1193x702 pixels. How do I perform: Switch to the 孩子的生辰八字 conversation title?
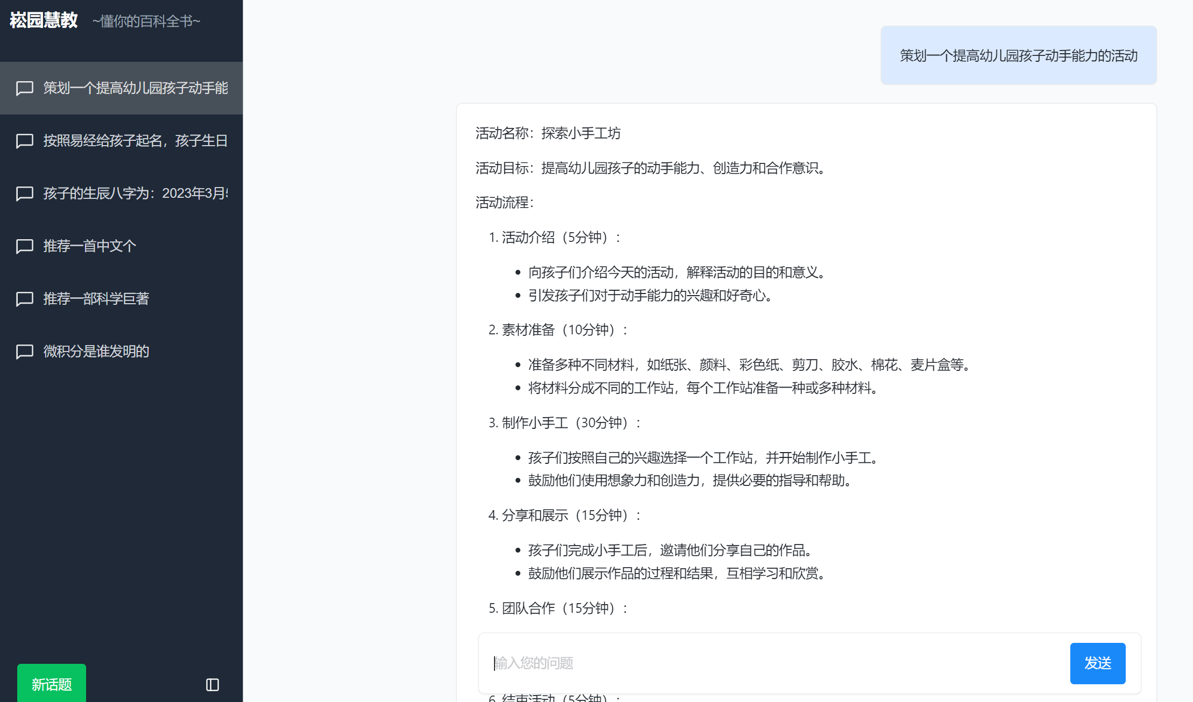pyautogui.click(x=135, y=193)
